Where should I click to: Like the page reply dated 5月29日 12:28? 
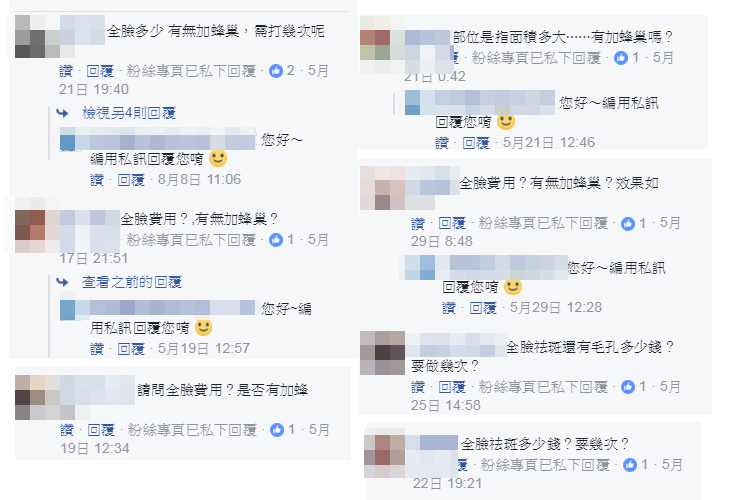tap(449, 308)
